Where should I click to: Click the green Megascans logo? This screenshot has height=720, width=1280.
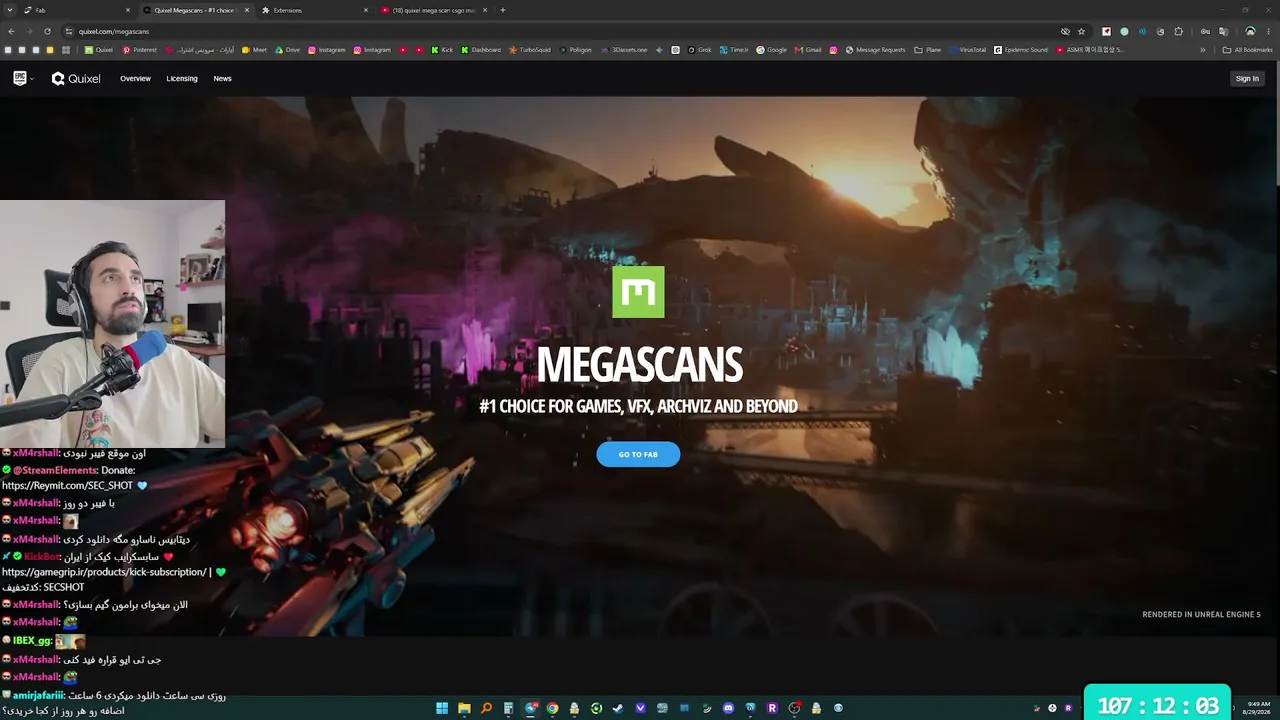pyautogui.click(x=638, y=292)
